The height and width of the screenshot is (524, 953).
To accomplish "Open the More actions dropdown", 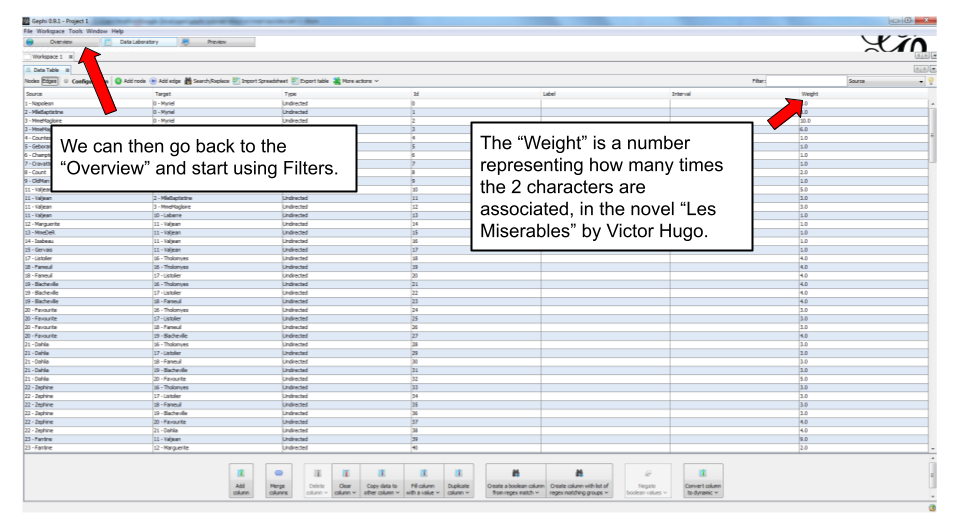I will [356, 81].
